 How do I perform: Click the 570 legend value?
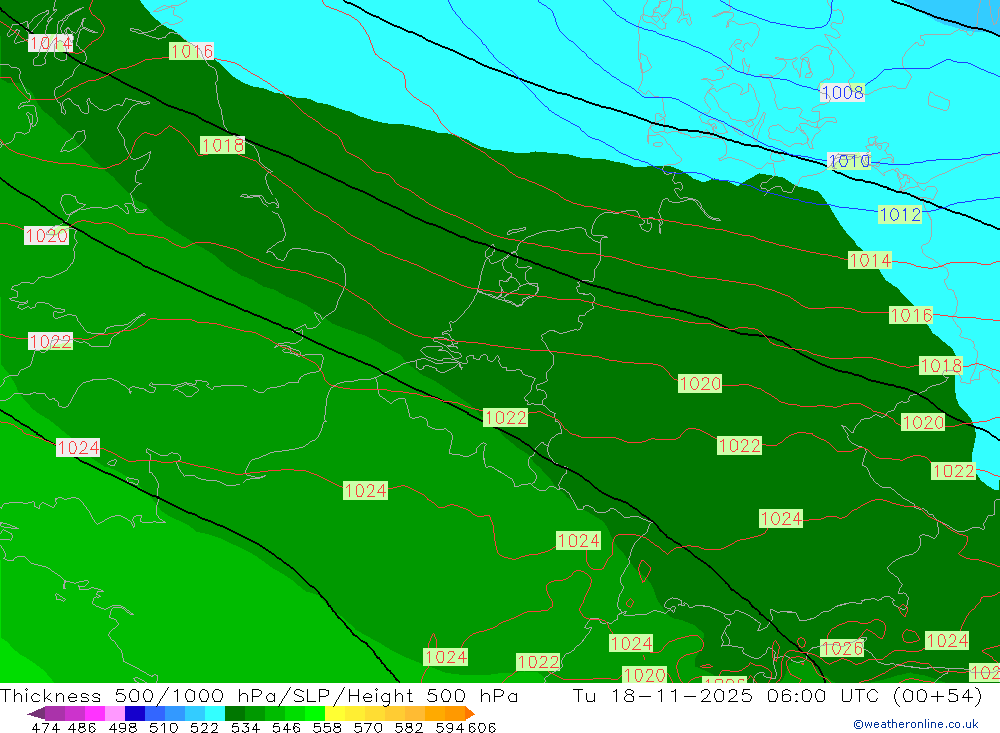(368, 727)
